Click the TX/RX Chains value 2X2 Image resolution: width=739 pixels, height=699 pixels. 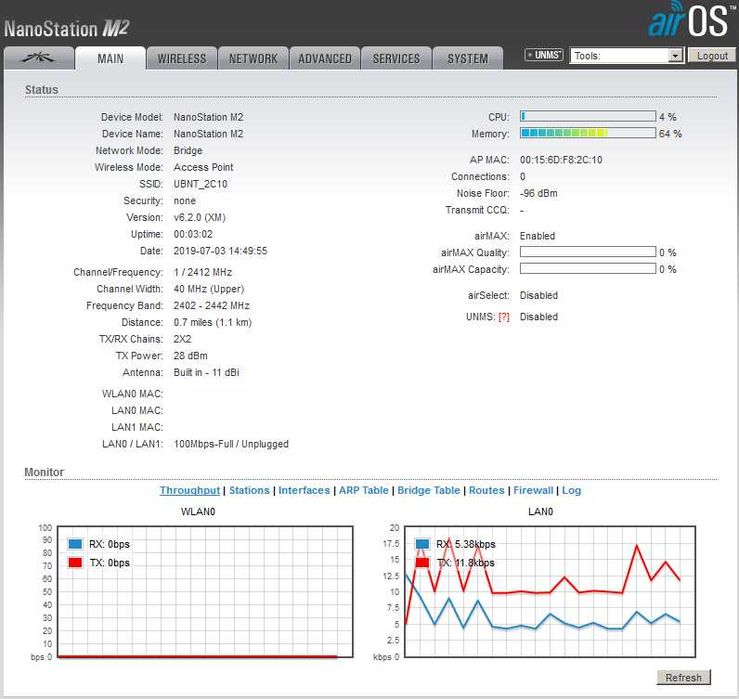[x=182, y=339]
